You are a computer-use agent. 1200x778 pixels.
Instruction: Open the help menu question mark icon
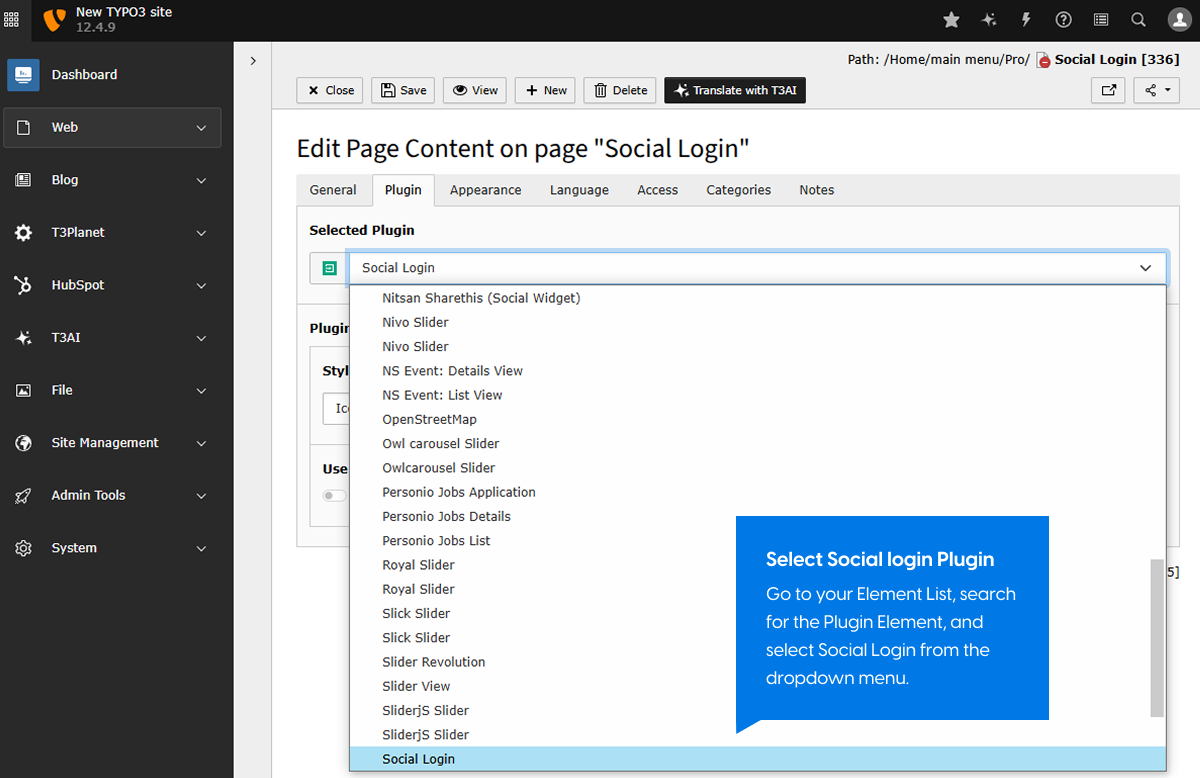tap(1062, 19)
